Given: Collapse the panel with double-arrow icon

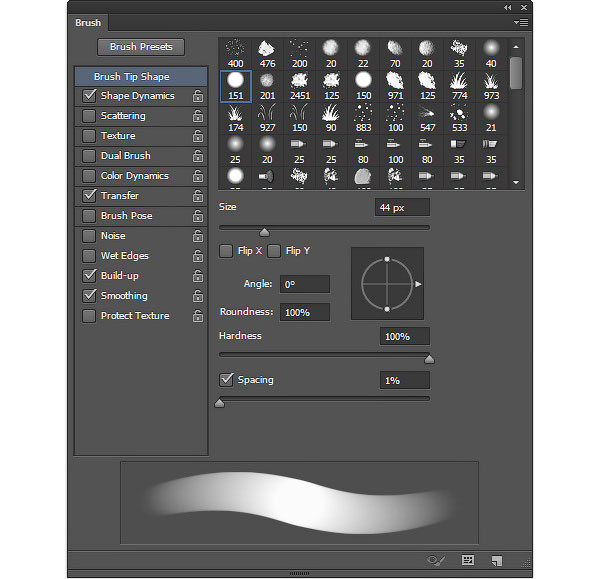Looking at the screenshot, I should tap(507, 8).
